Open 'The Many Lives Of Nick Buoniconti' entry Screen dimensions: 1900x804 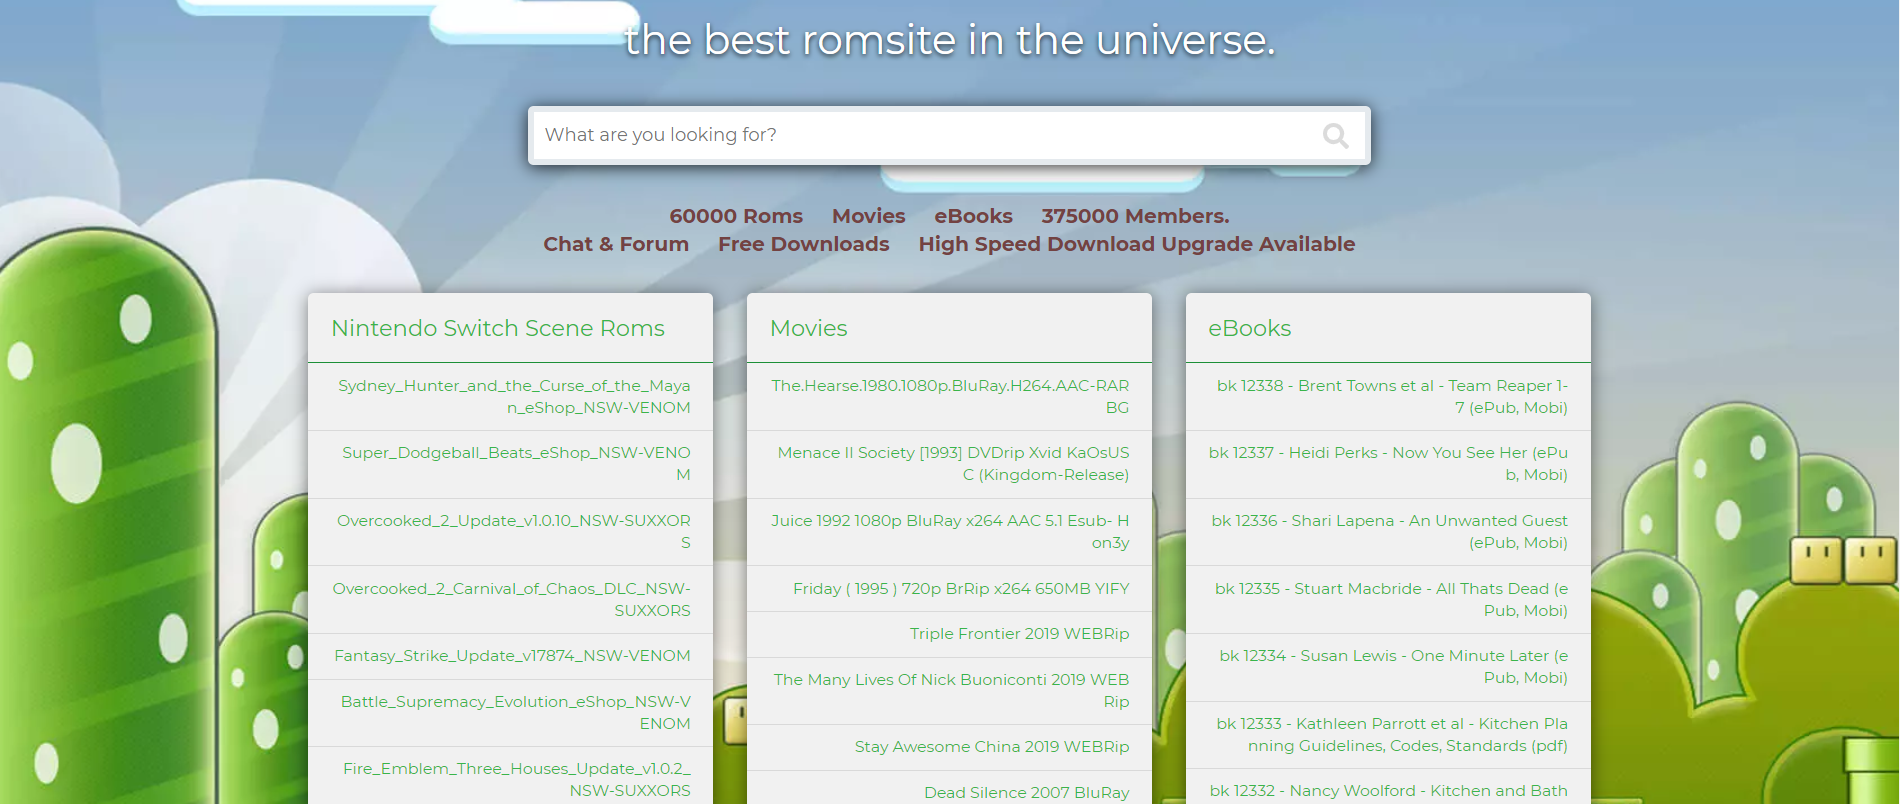(949, 691)
